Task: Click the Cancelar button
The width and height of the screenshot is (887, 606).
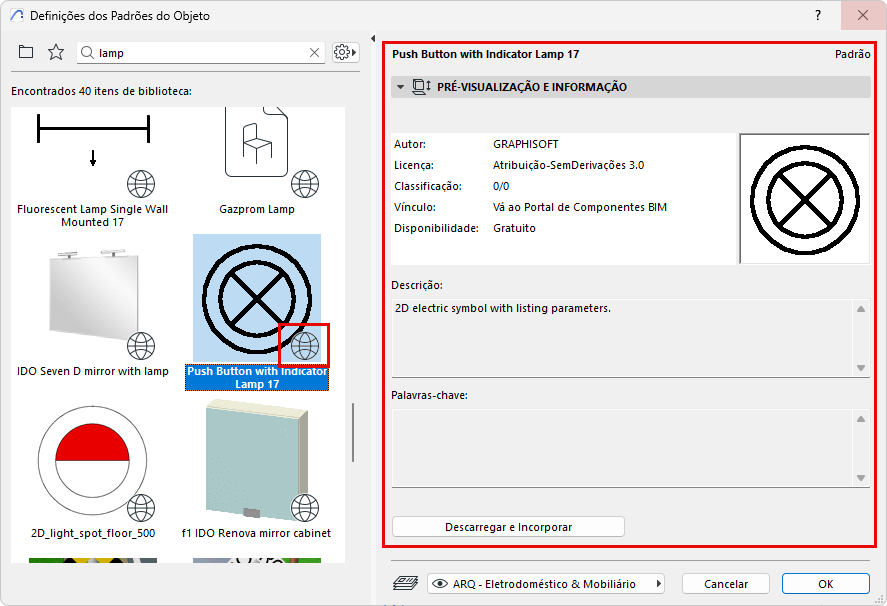Action: 726,583
